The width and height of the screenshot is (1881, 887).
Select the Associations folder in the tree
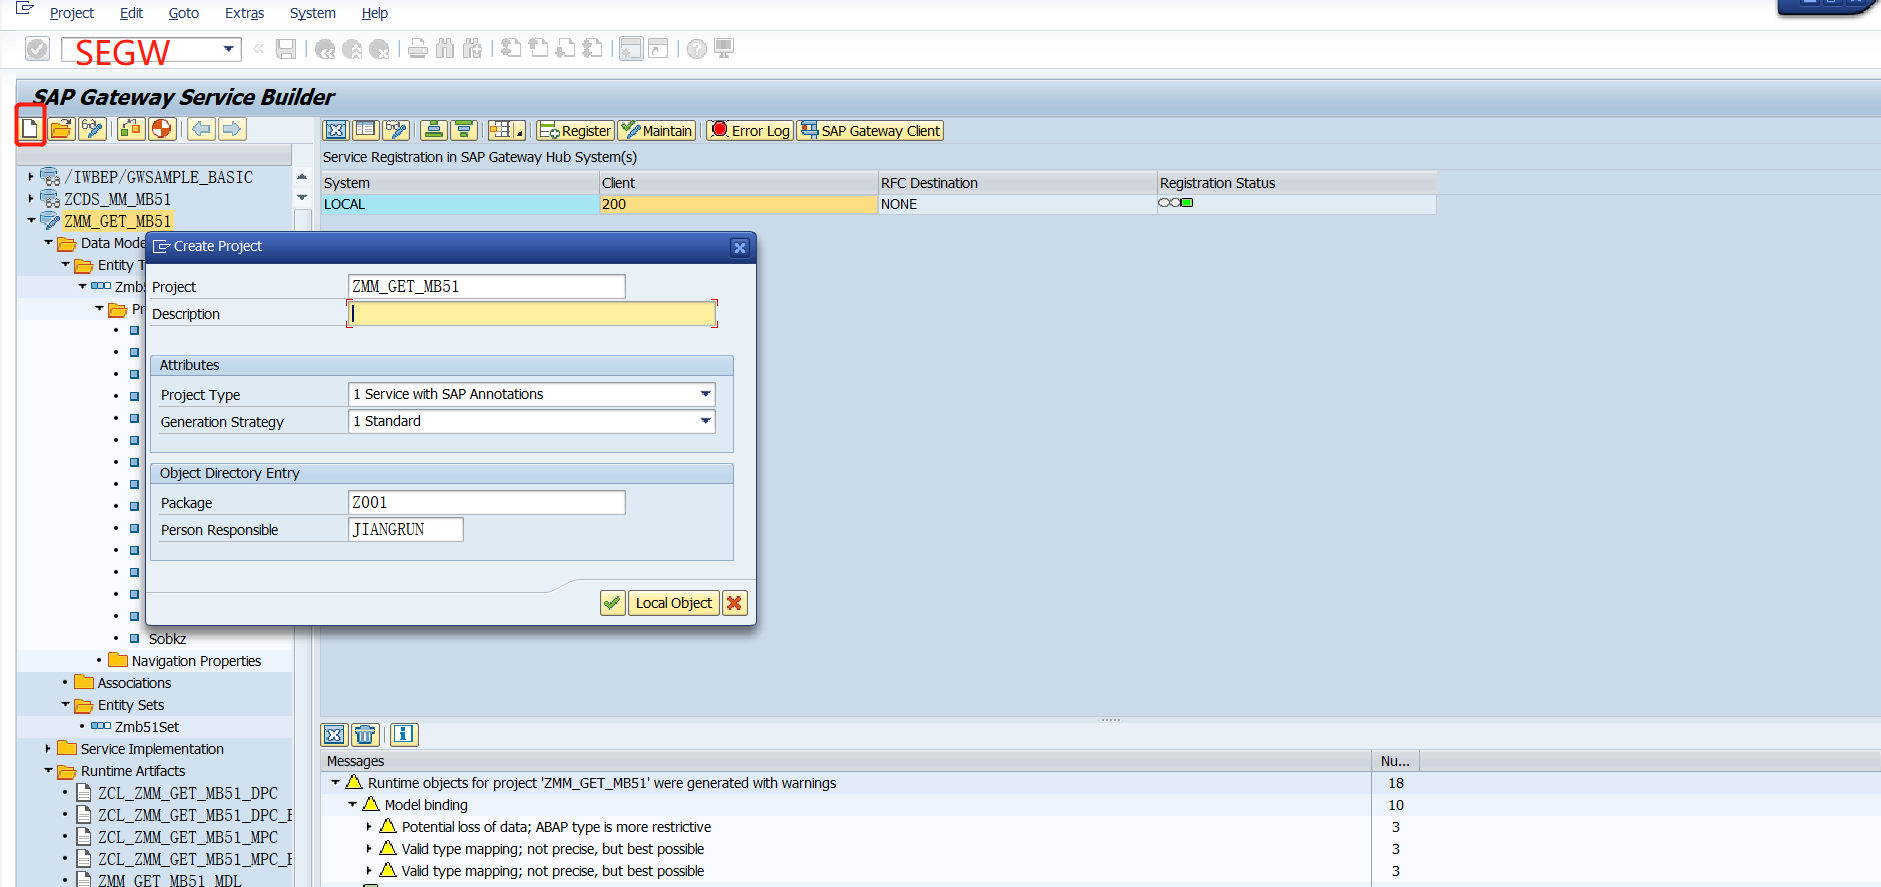pyautogui.click(x=134, y=683)
